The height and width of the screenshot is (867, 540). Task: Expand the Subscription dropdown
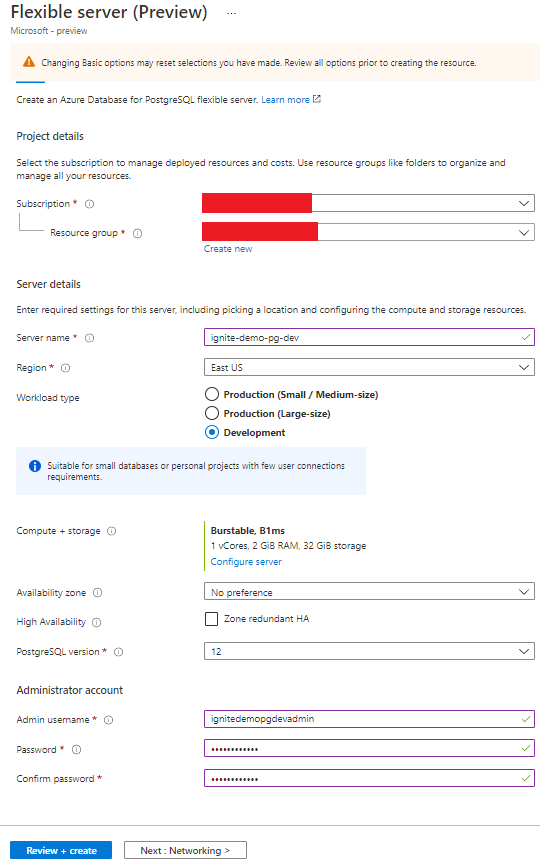coord(369,203)
